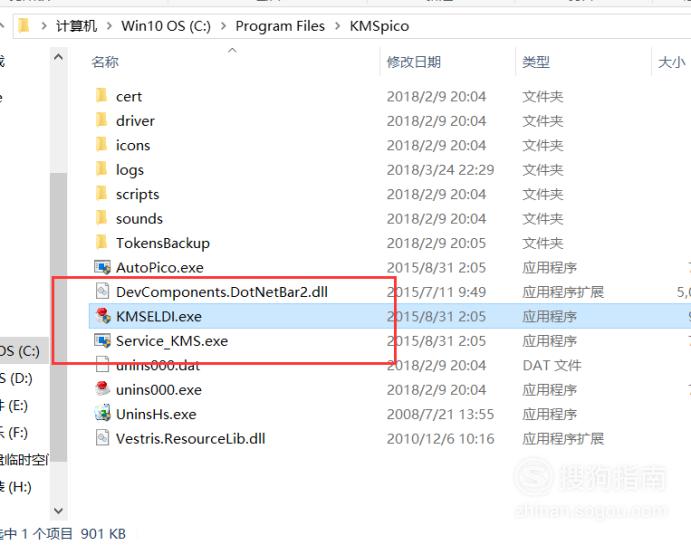This screenshot has width=691, height=545.
Task: Select the file name Vestris.ResourceLib.dll
Action: [x=190, y=438]
